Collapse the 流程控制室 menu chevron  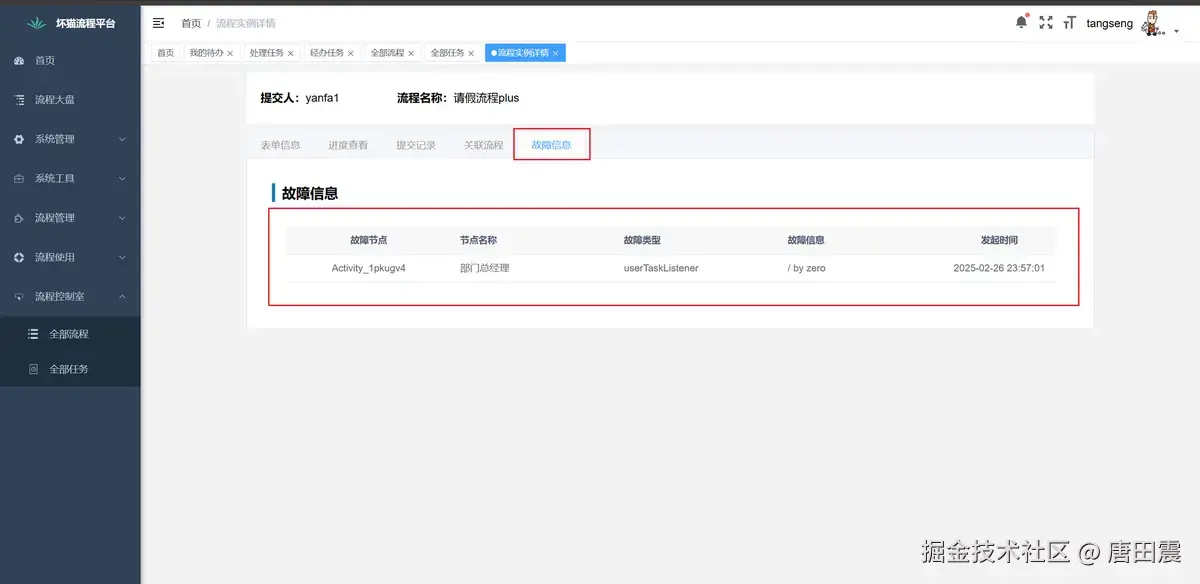click(122, 297)
